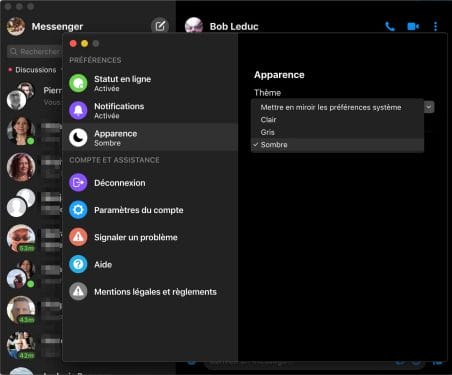The height and width of the screenshot is (375, 452).
Task: Open the Aide entry
Action: 150,264
